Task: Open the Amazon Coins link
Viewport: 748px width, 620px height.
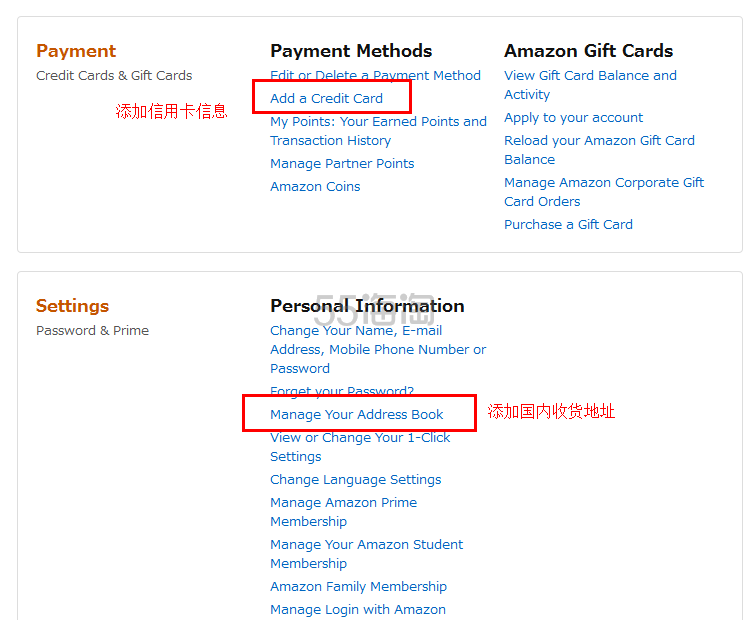Action: [x=315, y=187]
